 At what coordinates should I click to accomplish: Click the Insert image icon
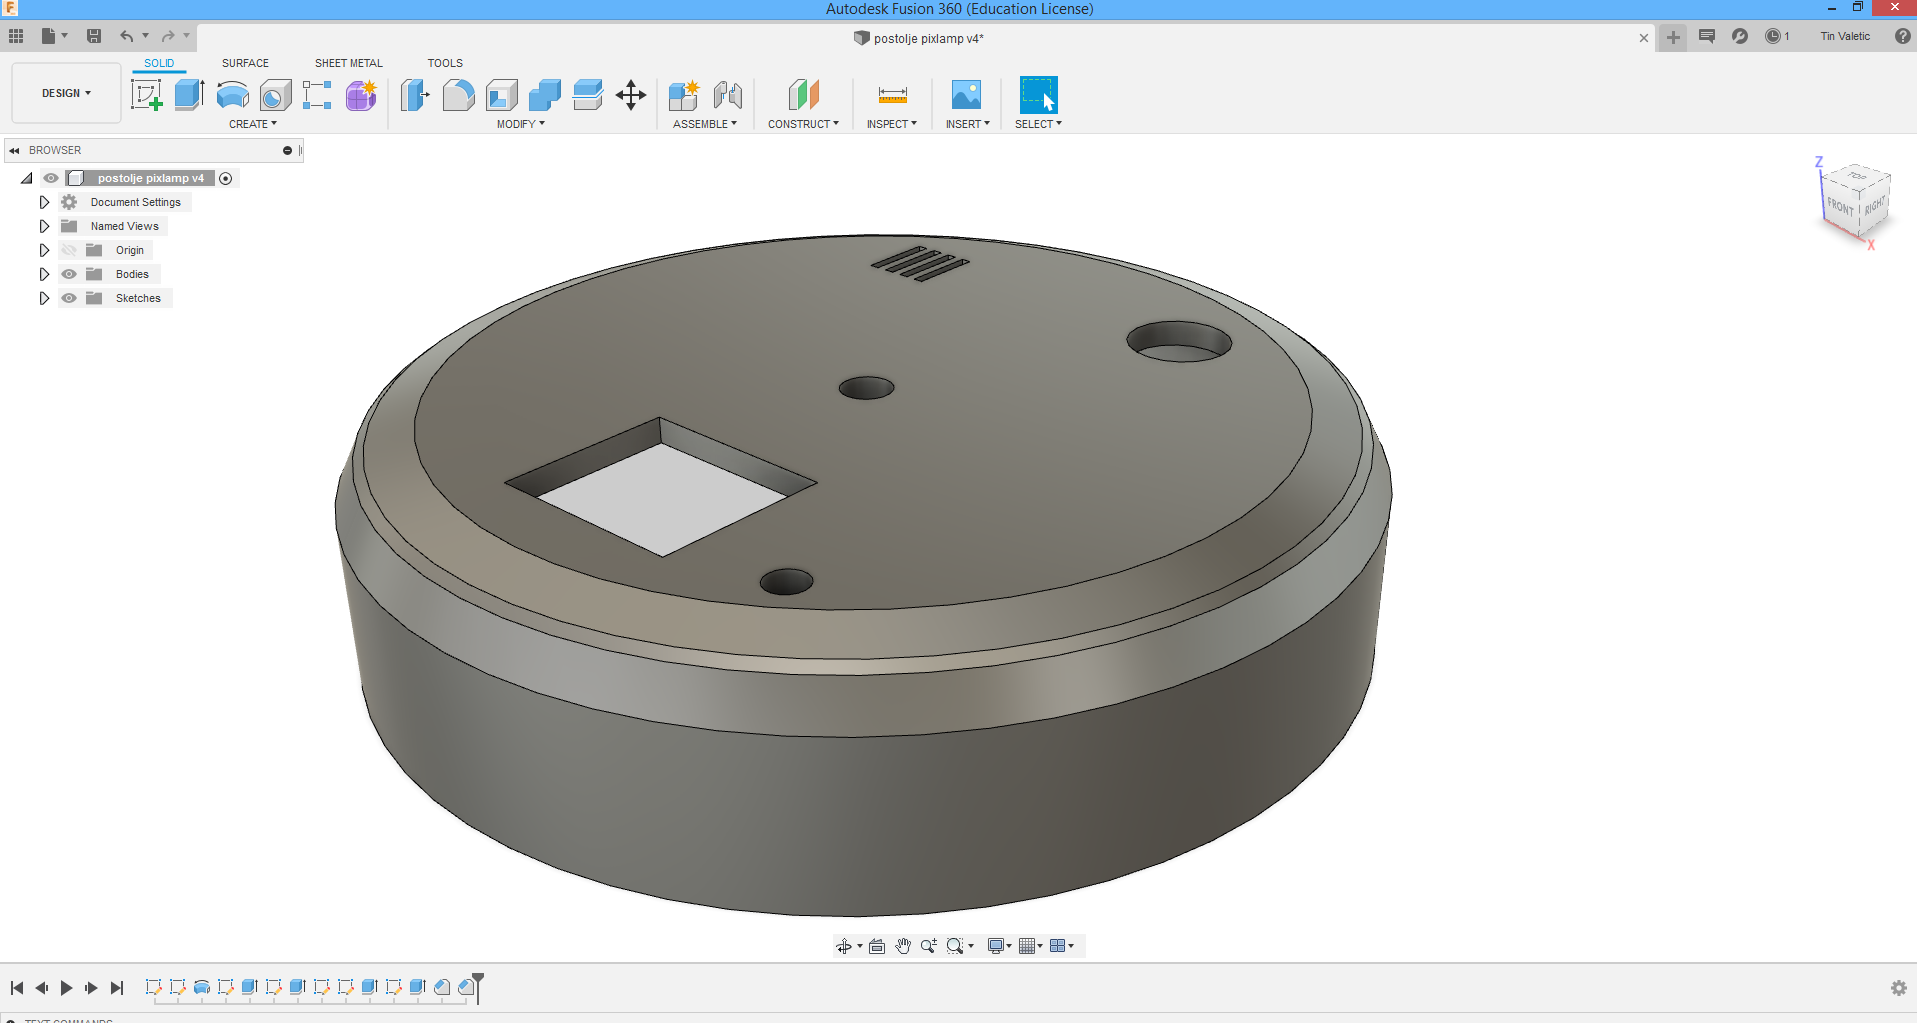tap(966, 95)
